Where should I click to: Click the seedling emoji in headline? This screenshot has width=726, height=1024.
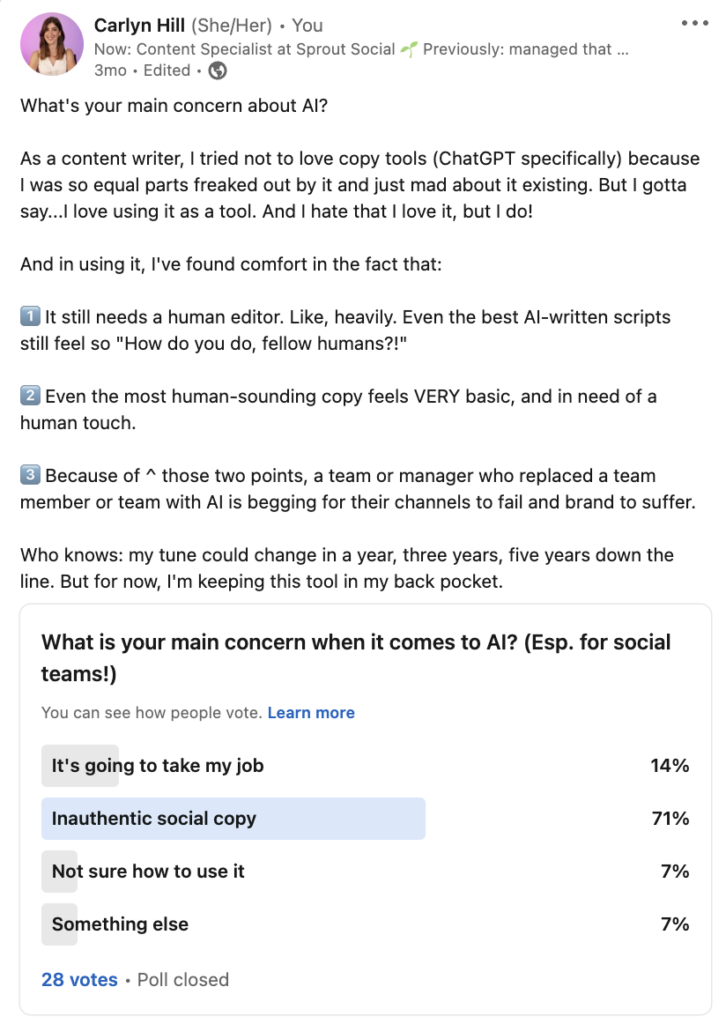(x=407, y=48)
